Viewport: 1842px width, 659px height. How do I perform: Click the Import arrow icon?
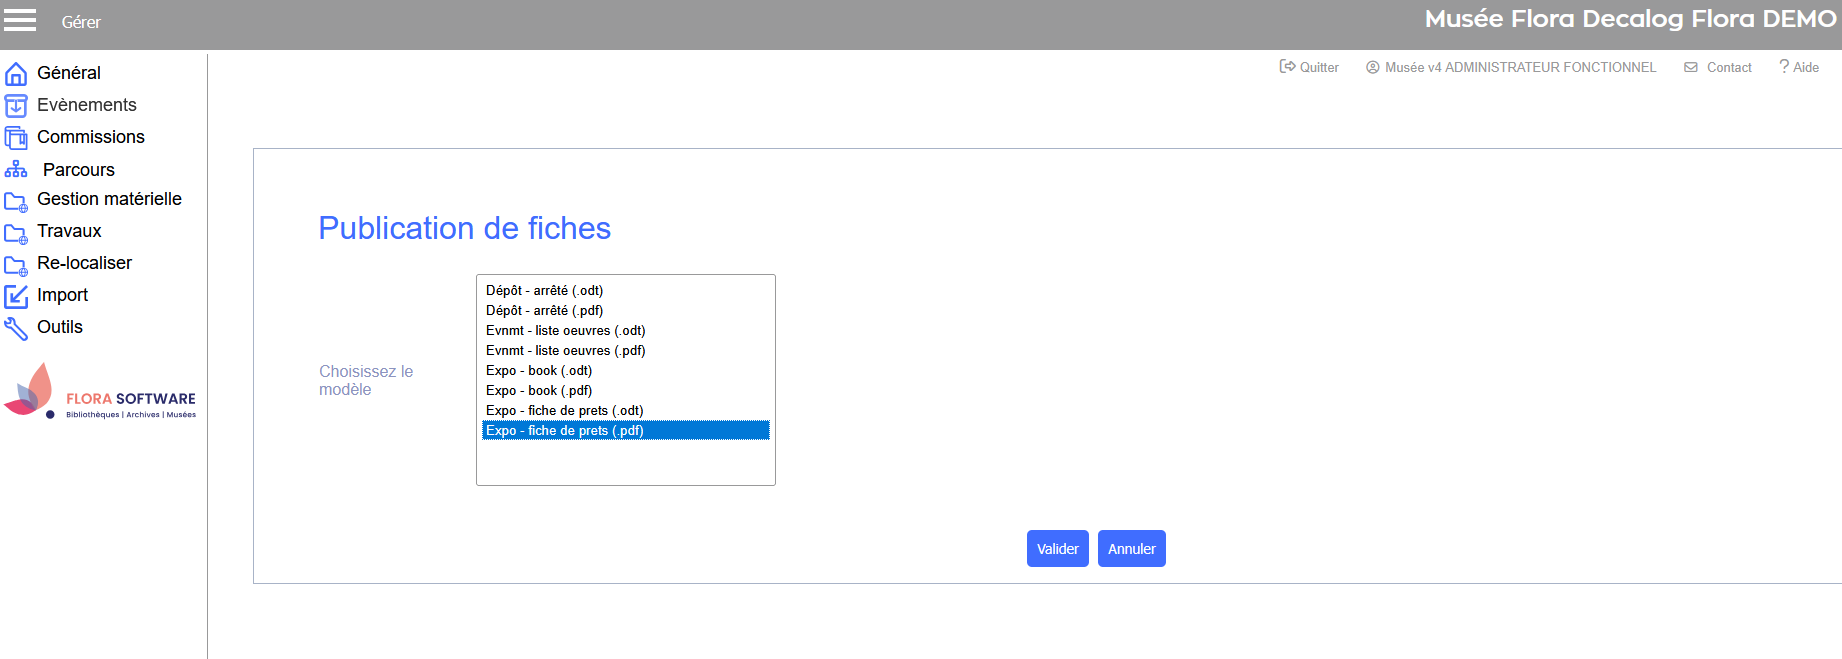16,296
